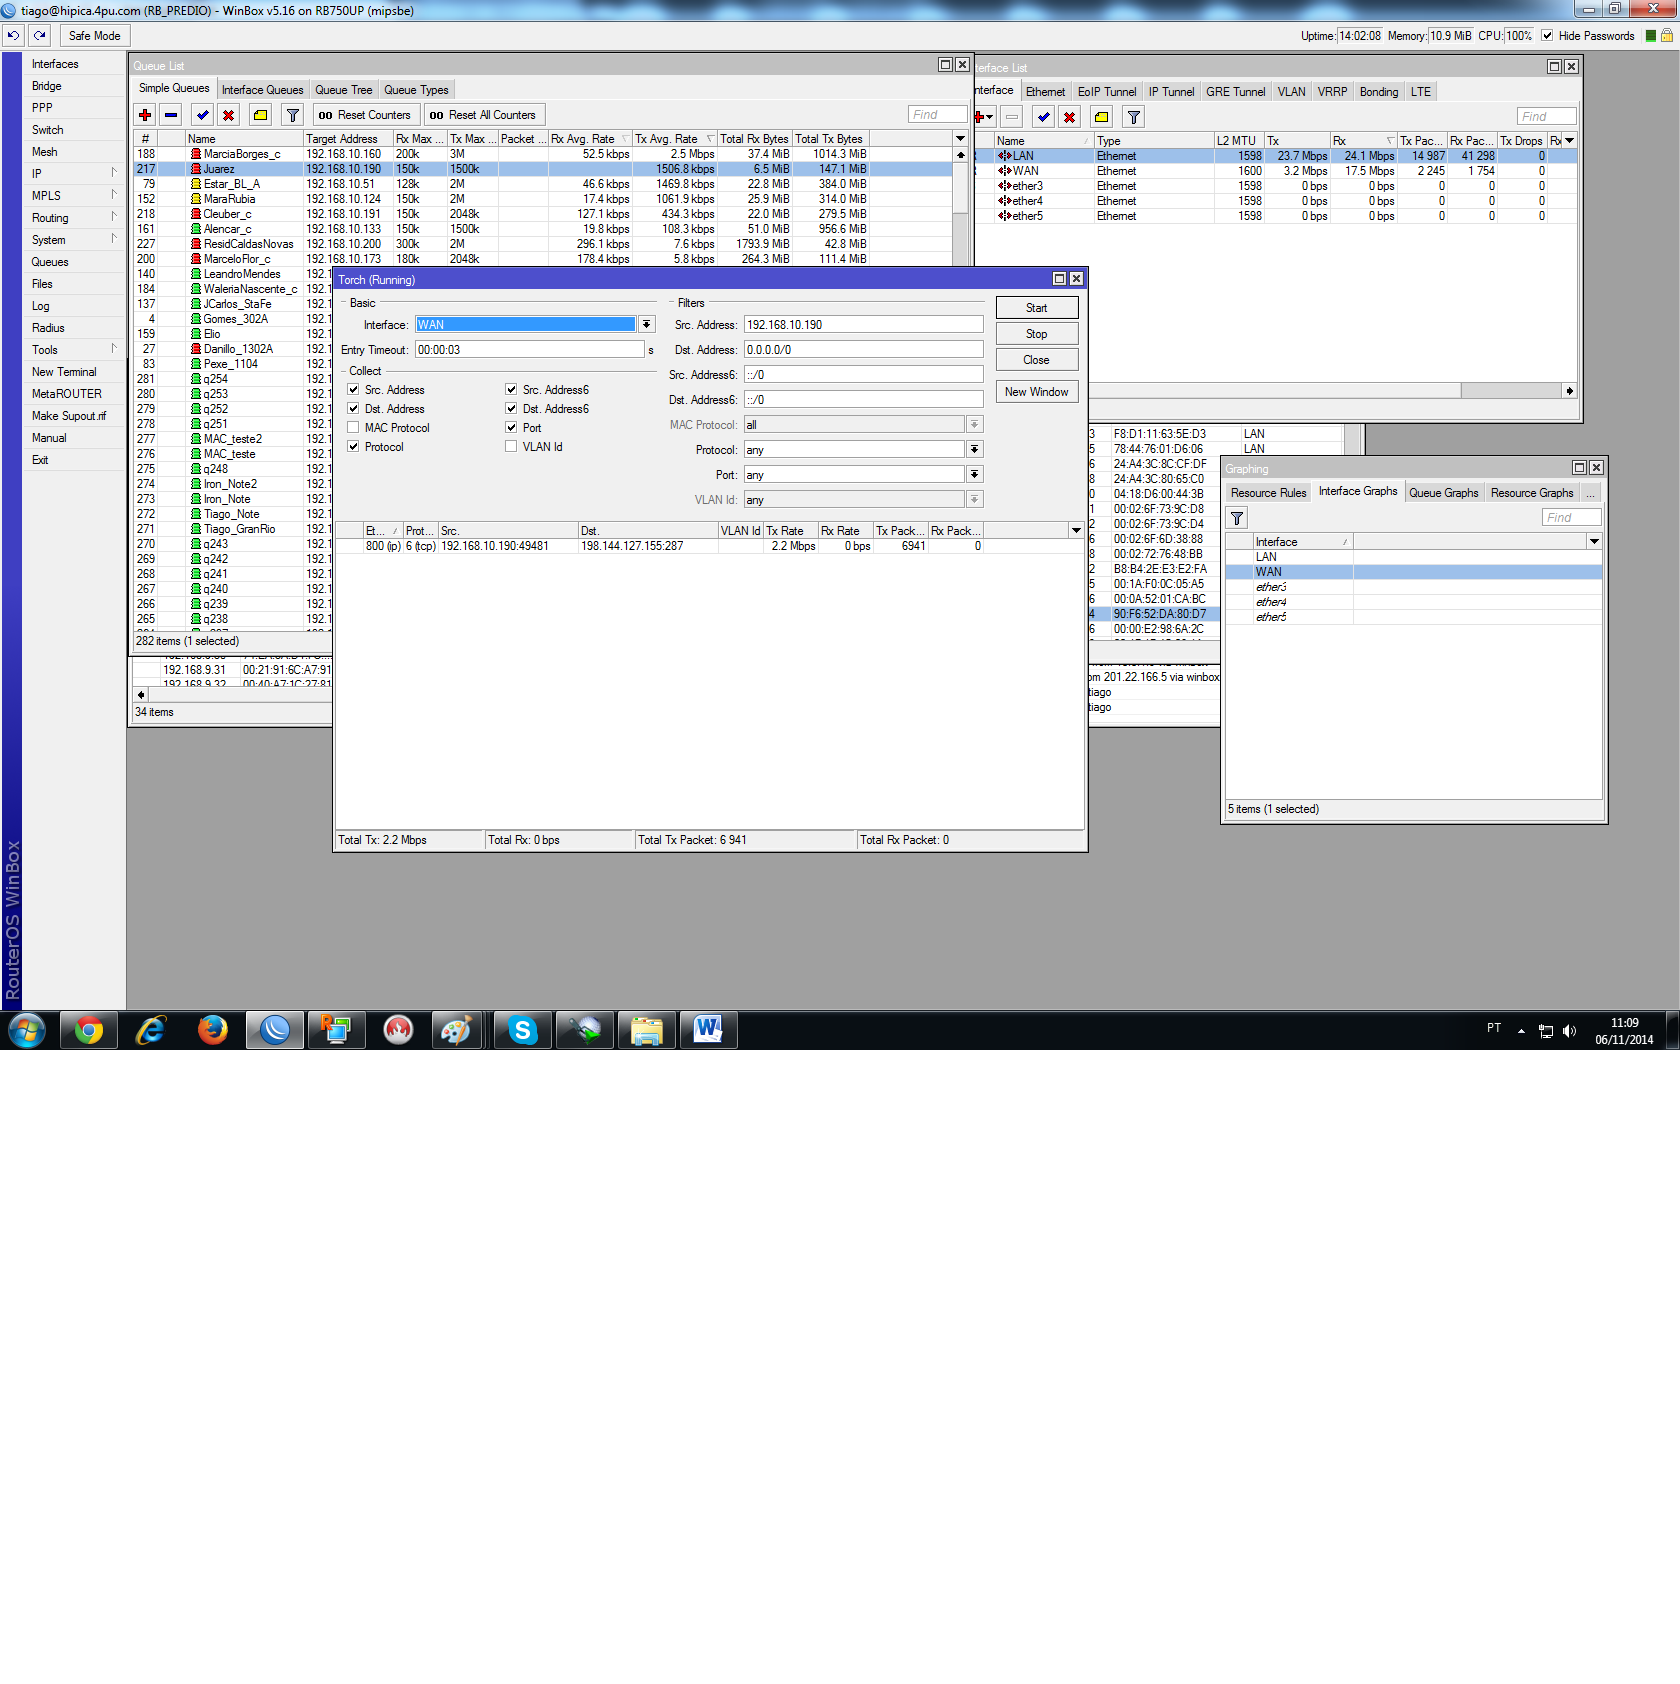Open the Torch Interface dropdown
1680x1684 pixels.
(647, 325)
